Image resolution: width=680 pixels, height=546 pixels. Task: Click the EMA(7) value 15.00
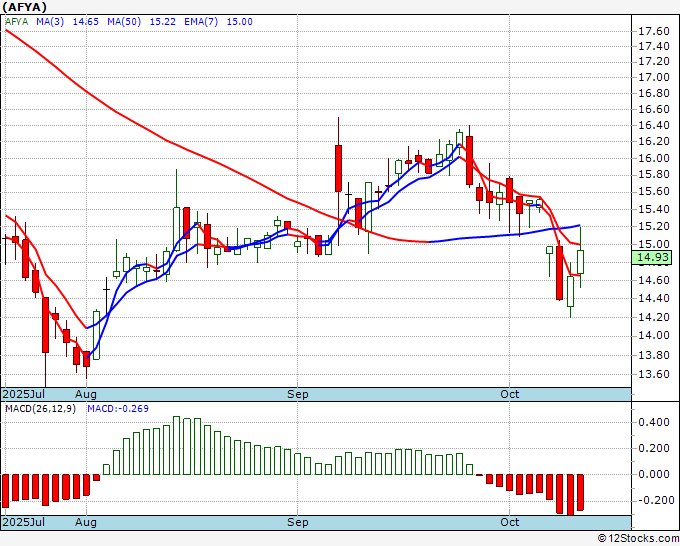tap(239, 22)
